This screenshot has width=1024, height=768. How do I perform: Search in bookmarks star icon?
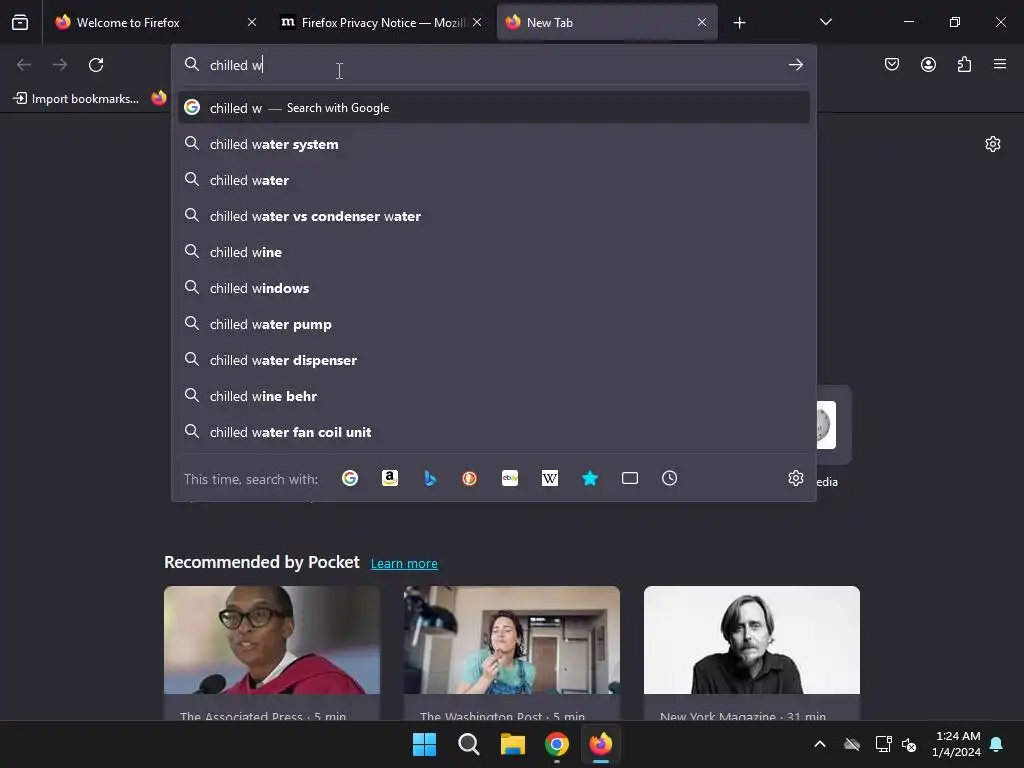coord(590,478)
